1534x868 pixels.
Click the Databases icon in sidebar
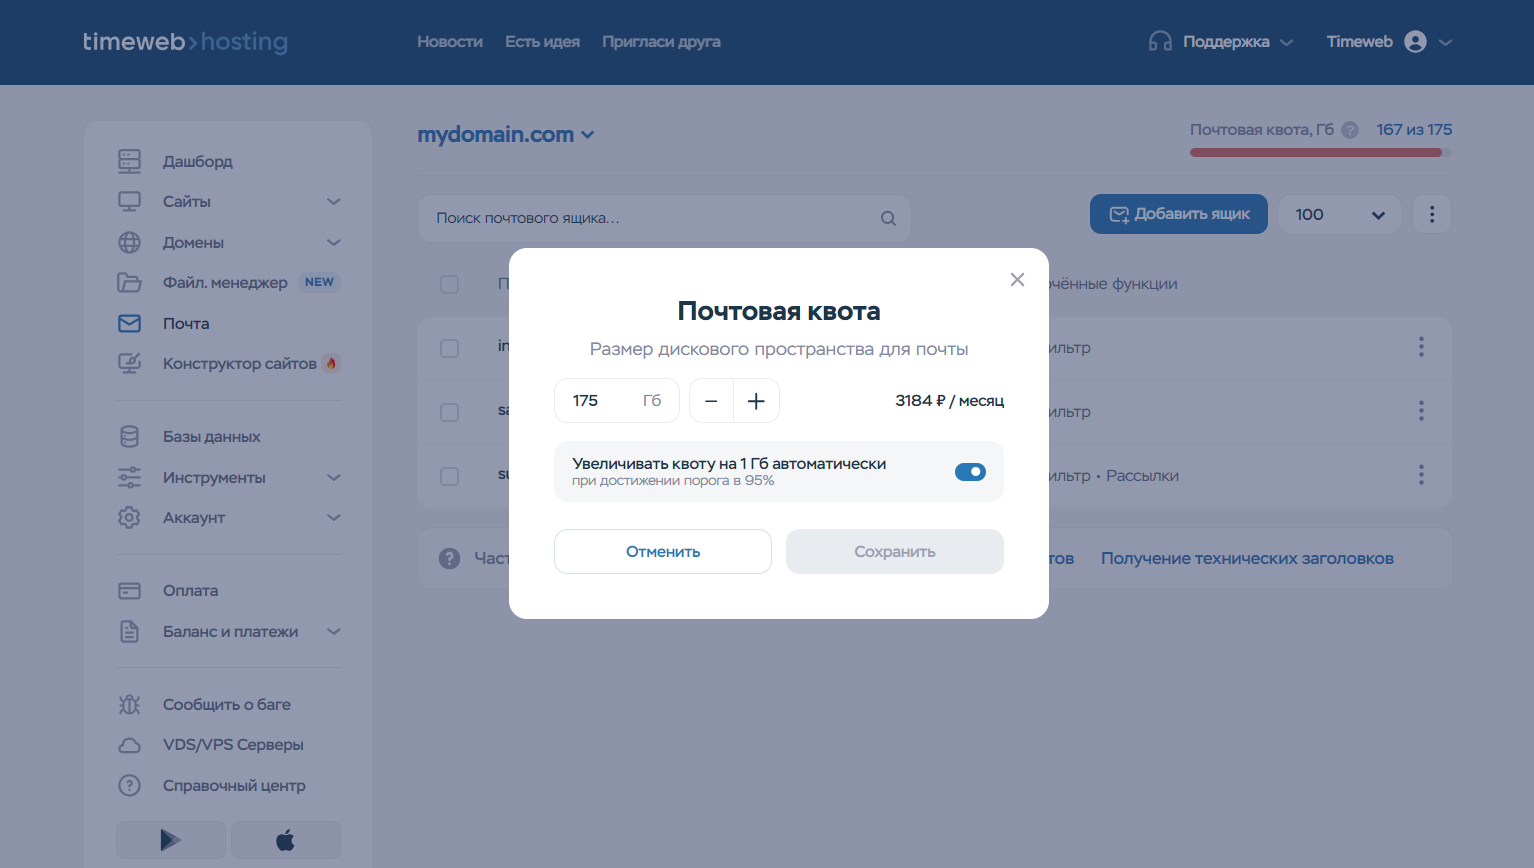pos(130,437)
